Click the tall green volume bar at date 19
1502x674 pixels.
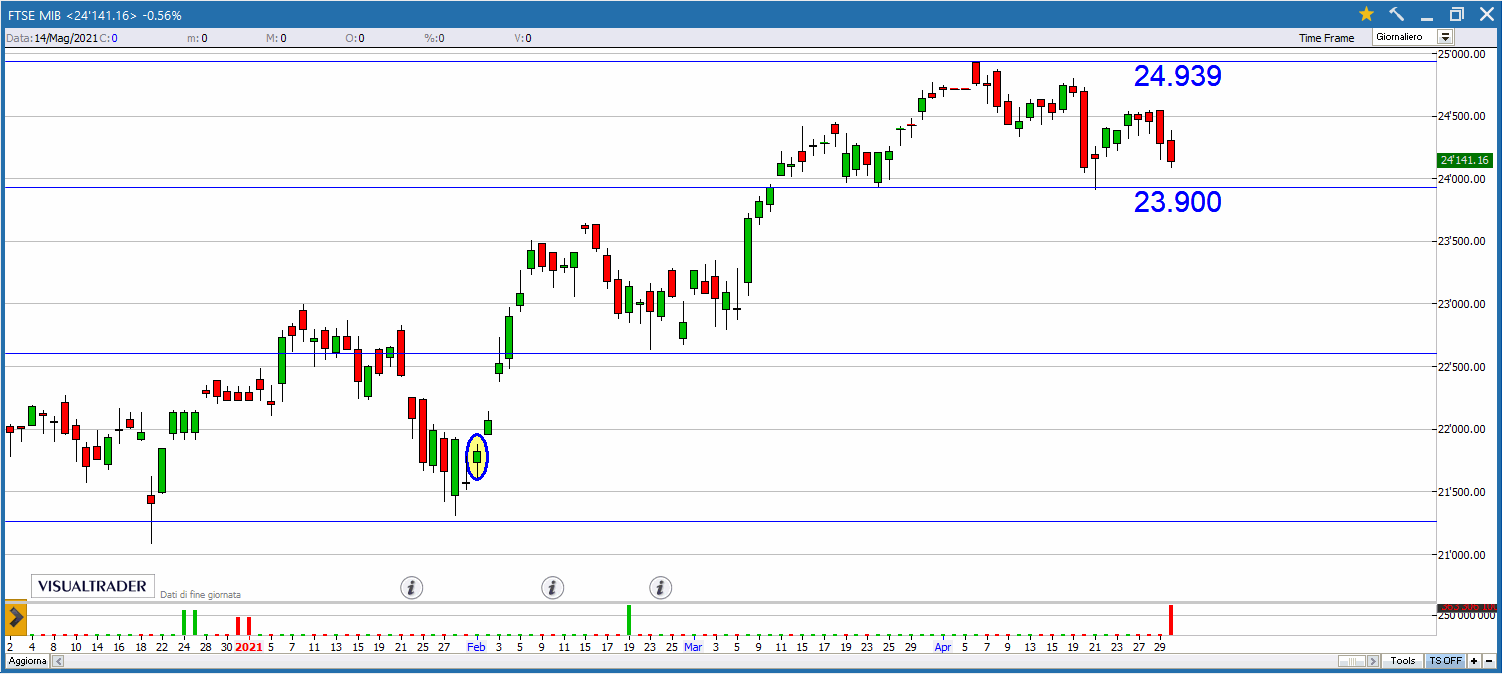(x=628, y=620)
